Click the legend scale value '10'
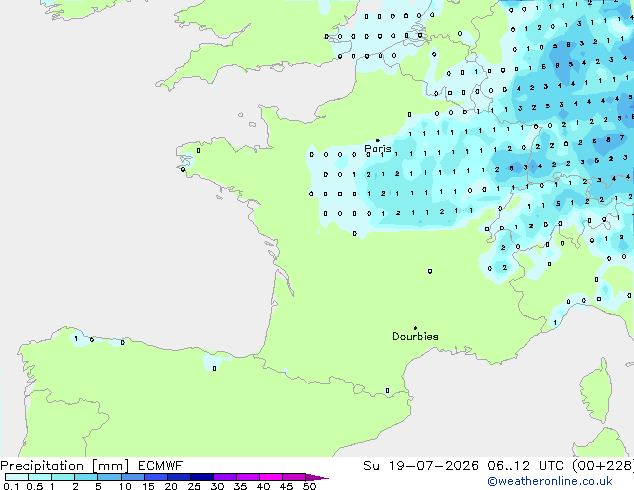The height and width of the screenshot is (490, 634). click(125, 486)
